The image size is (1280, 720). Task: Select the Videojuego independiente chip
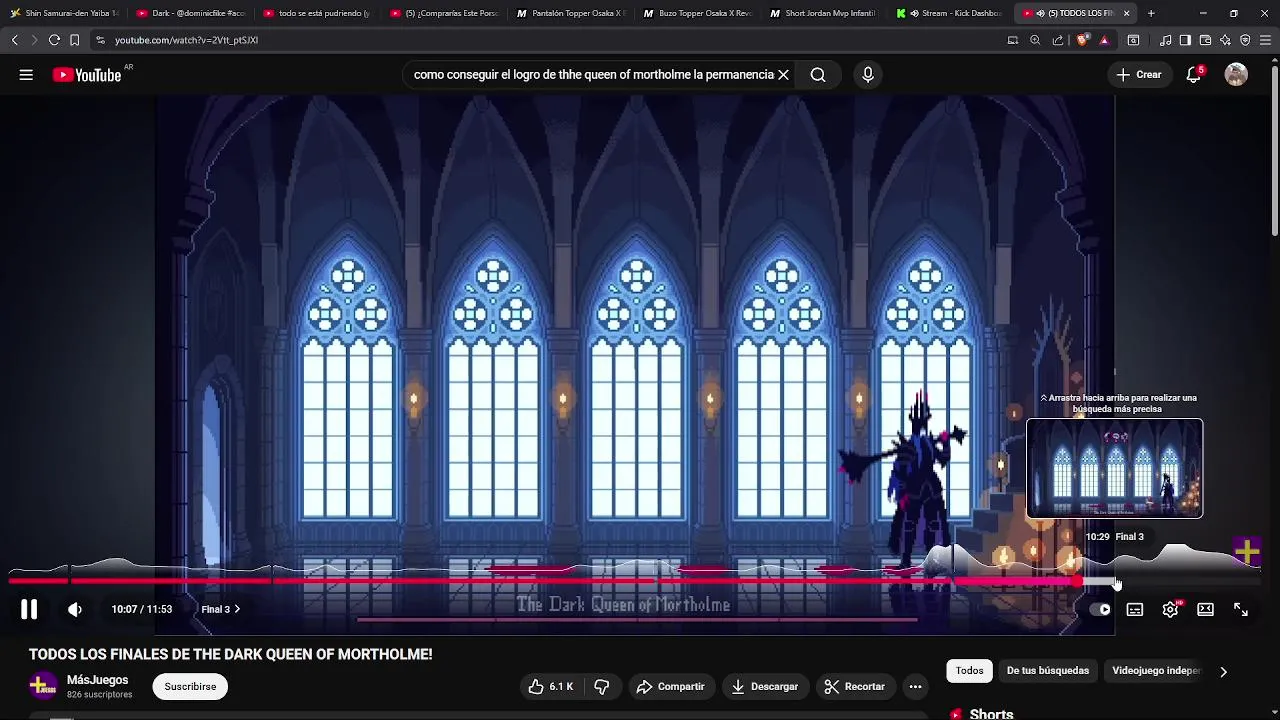(1156, 671)
